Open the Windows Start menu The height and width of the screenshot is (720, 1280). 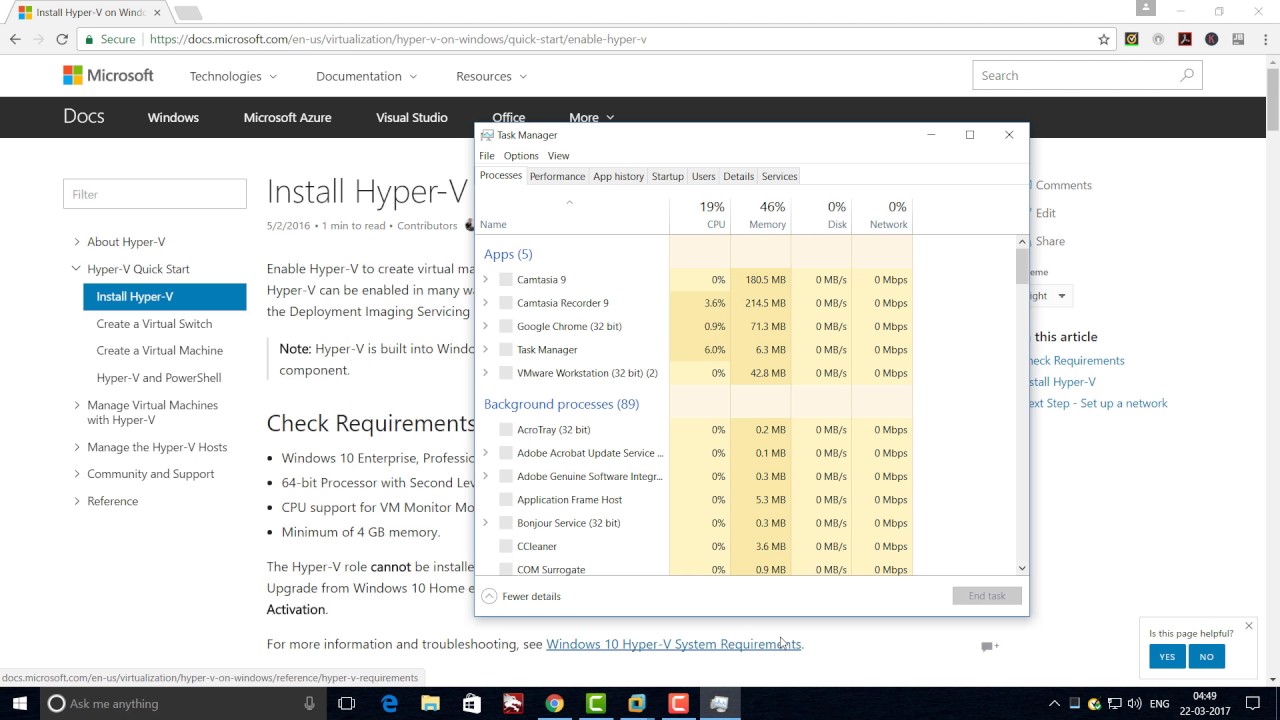click(x=19, y=703)
